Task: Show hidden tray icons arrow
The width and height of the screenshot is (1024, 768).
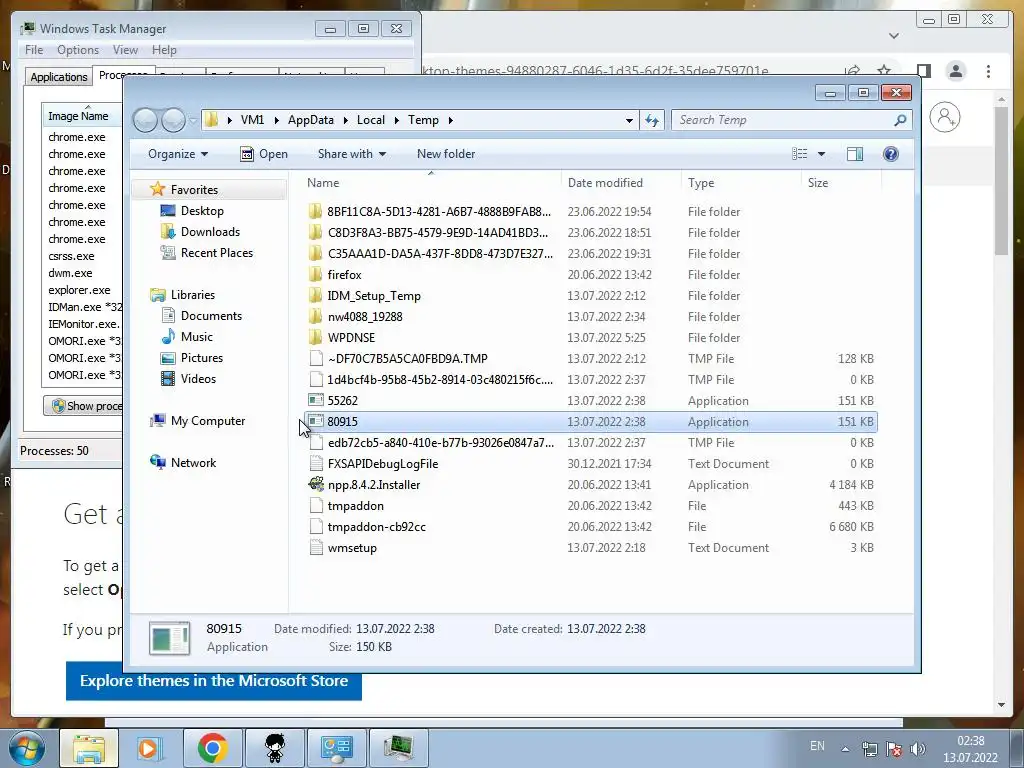Action: 845,749
